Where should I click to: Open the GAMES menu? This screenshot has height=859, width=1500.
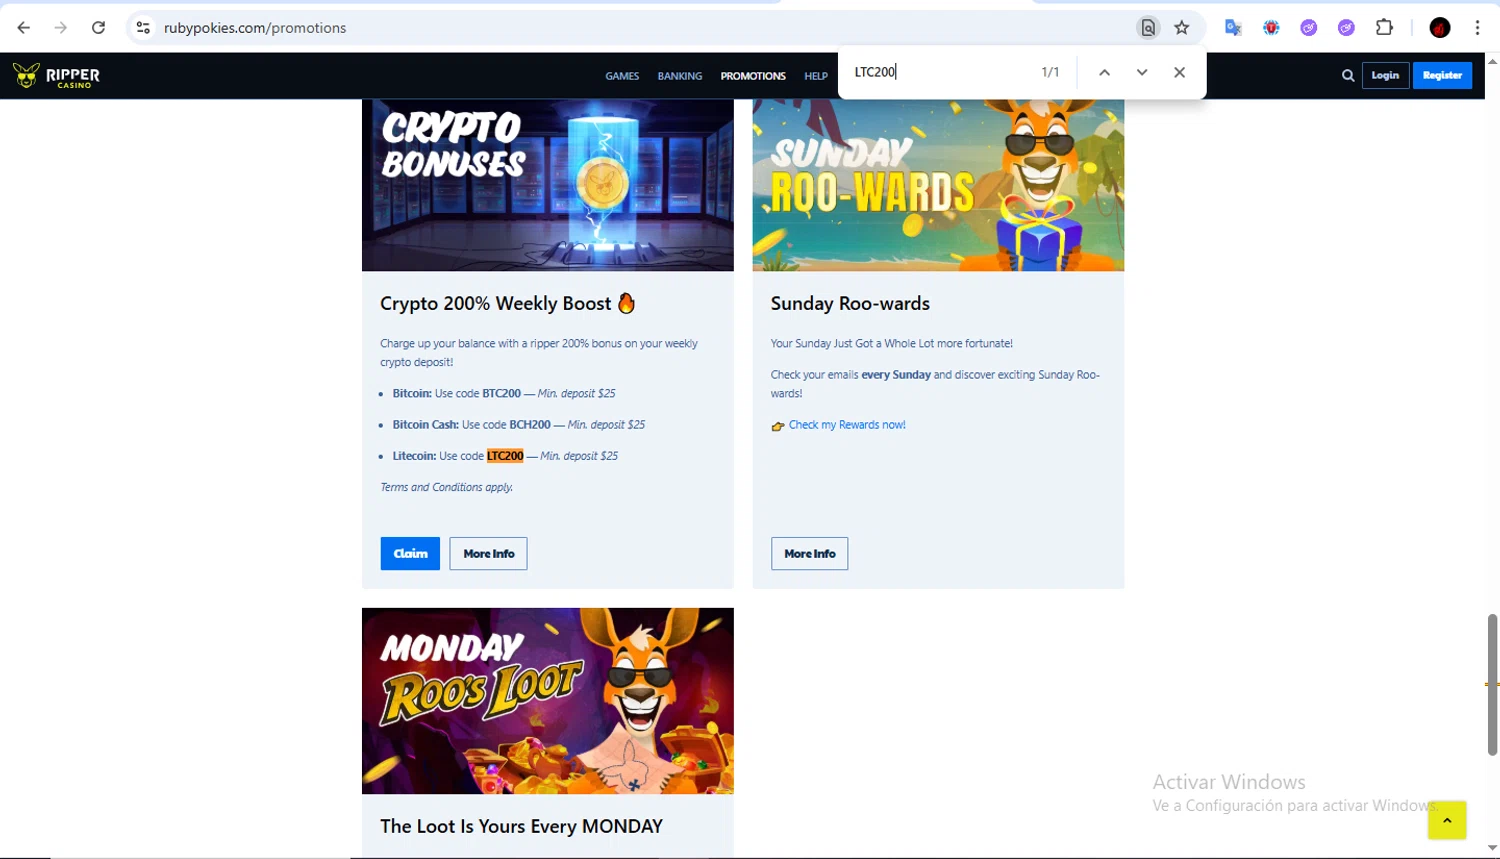[x=622, y=76]
